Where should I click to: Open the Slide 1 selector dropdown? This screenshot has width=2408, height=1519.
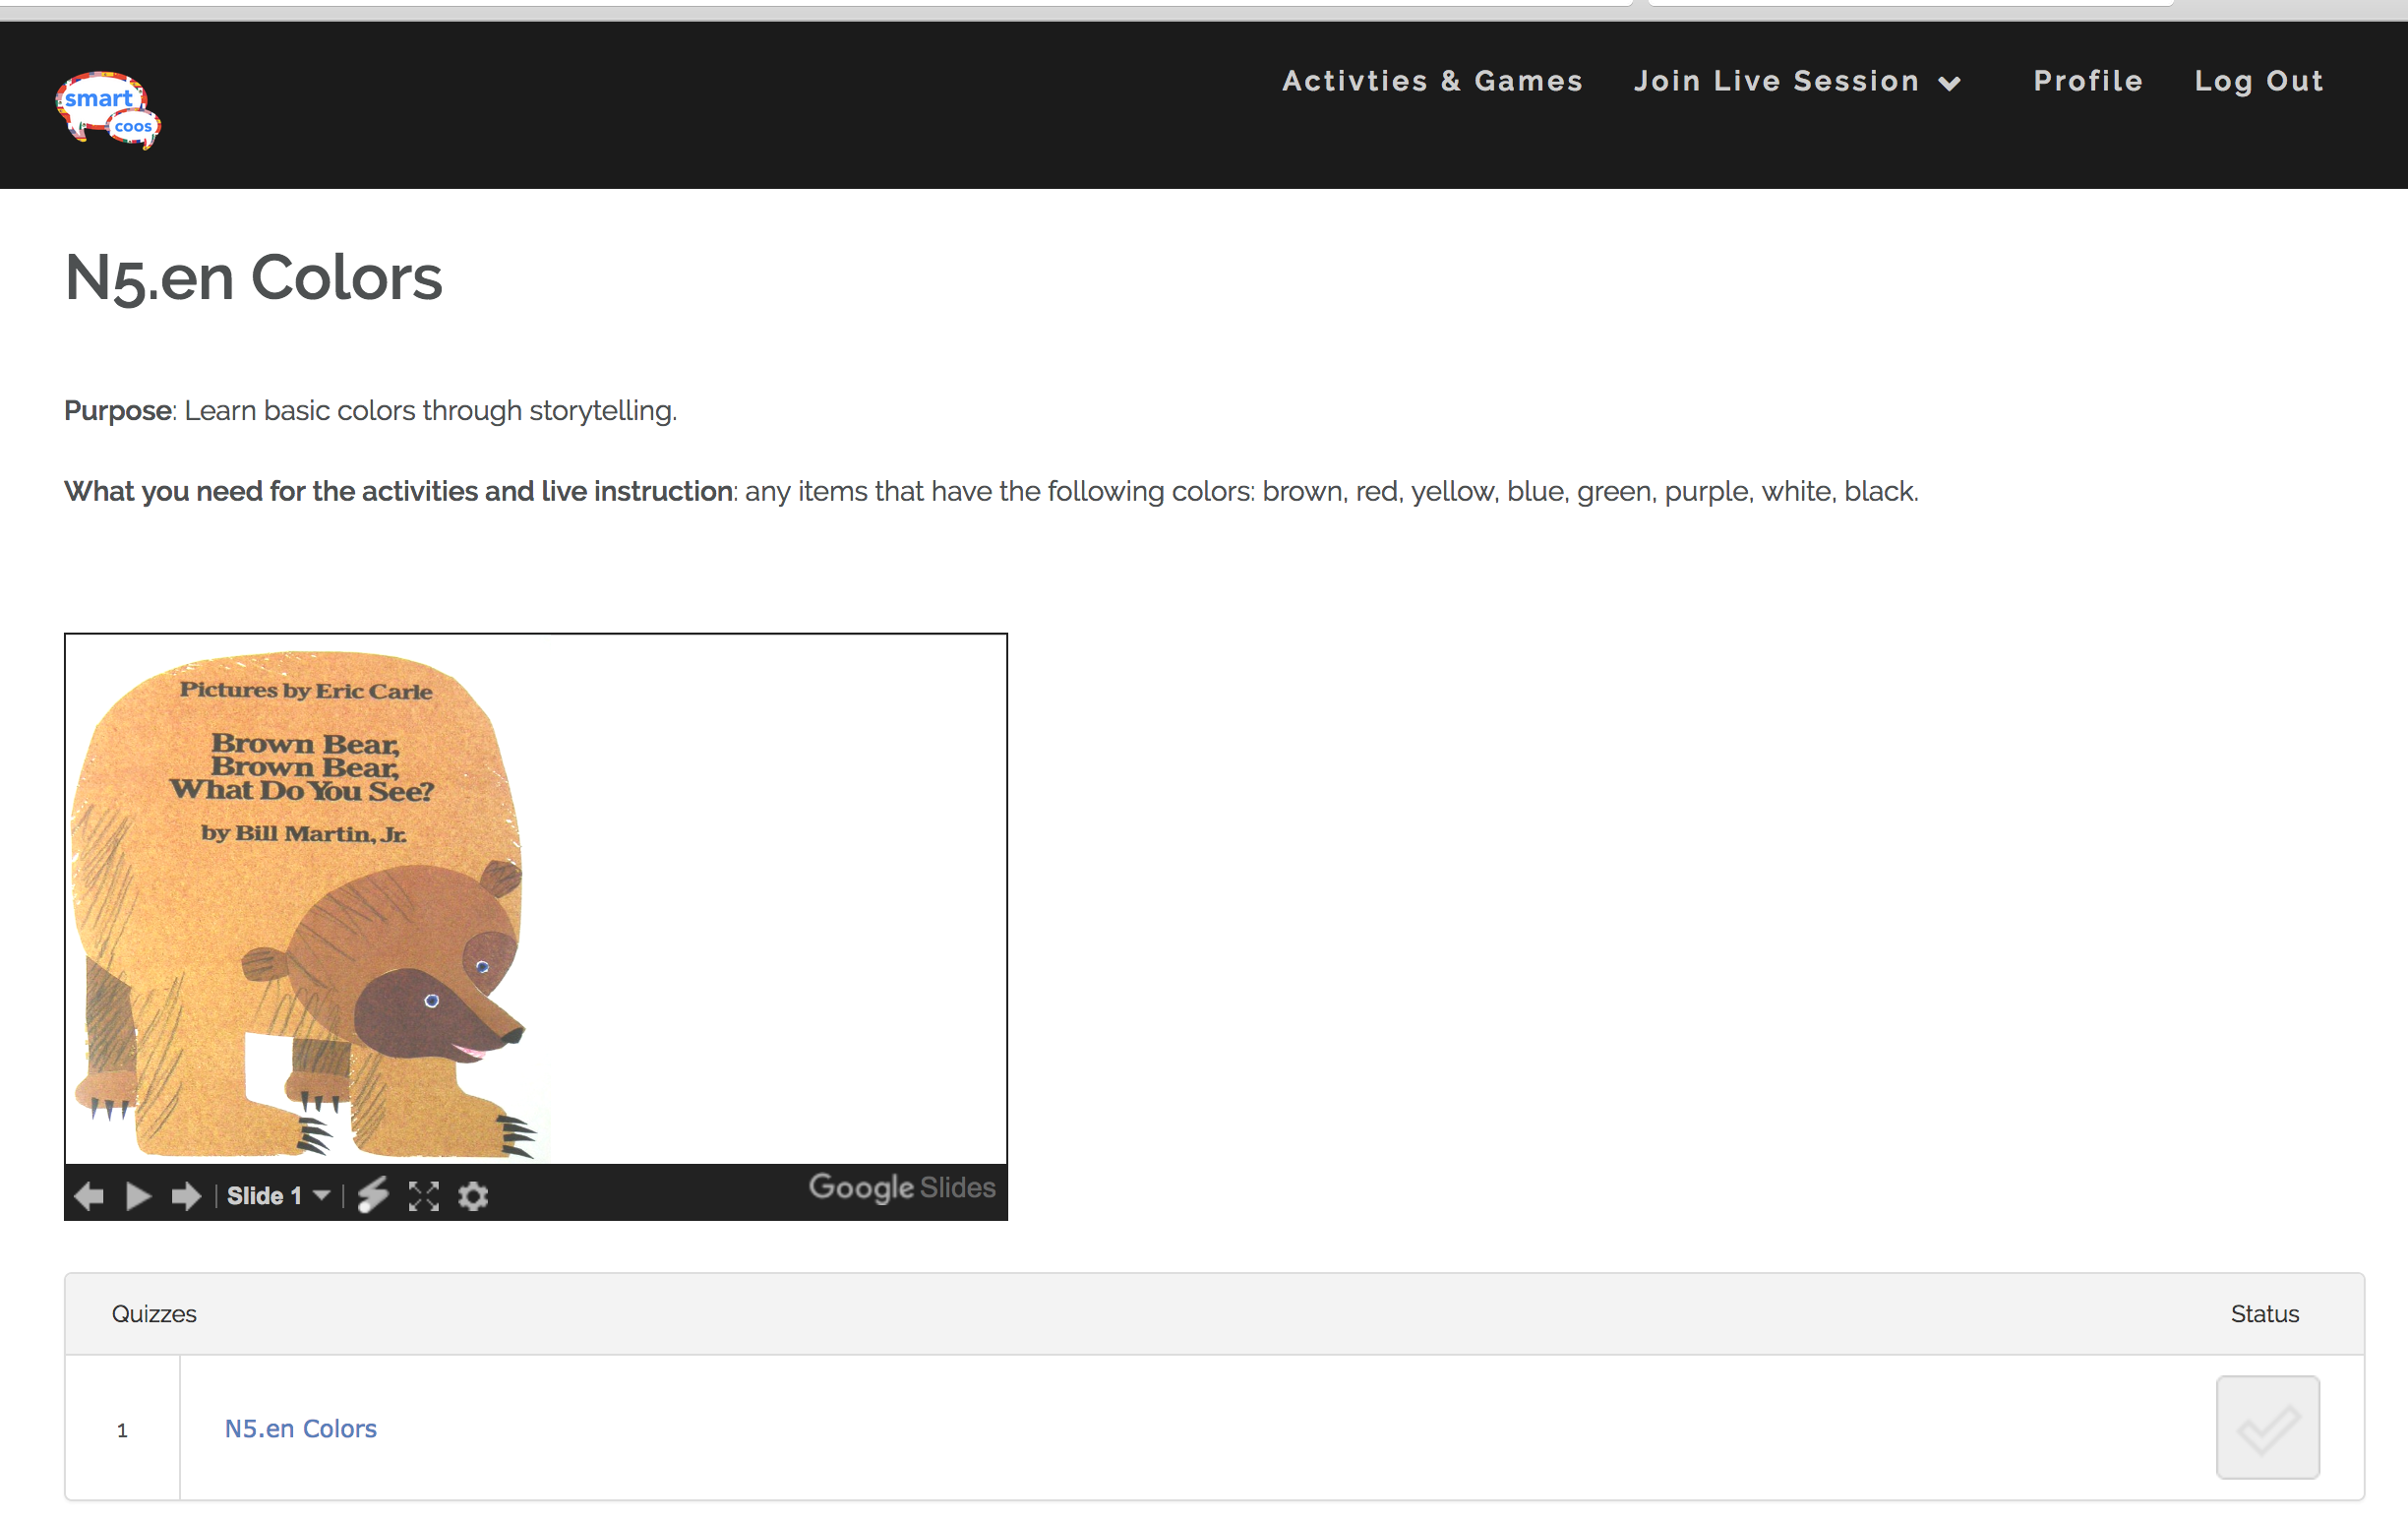coord(278,1195)
